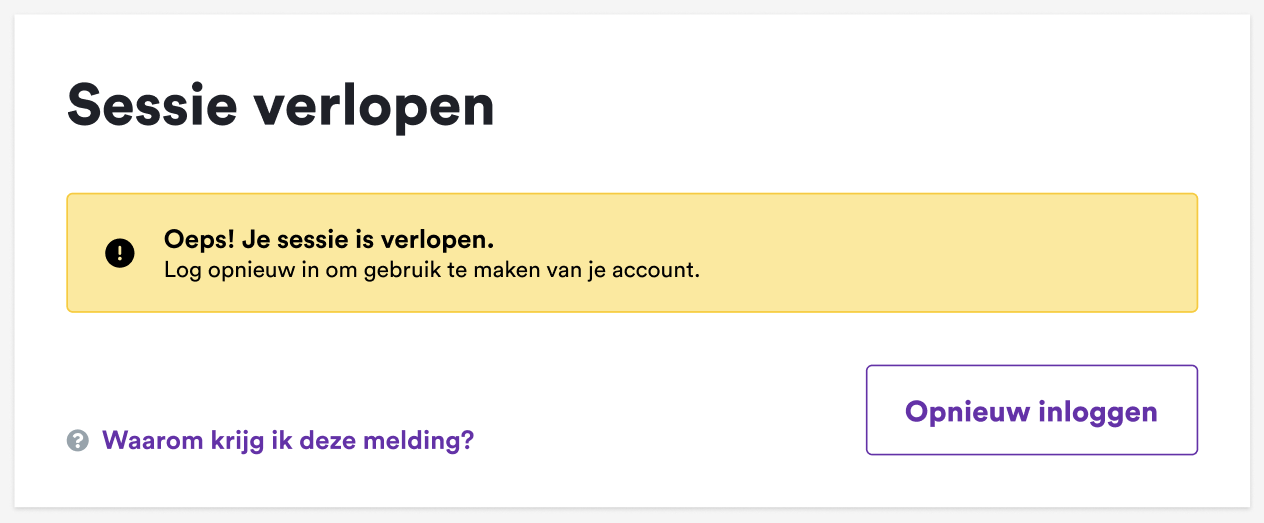Open the 'Waarom krijg ik deze melding?' link

[x=288, y=440]
